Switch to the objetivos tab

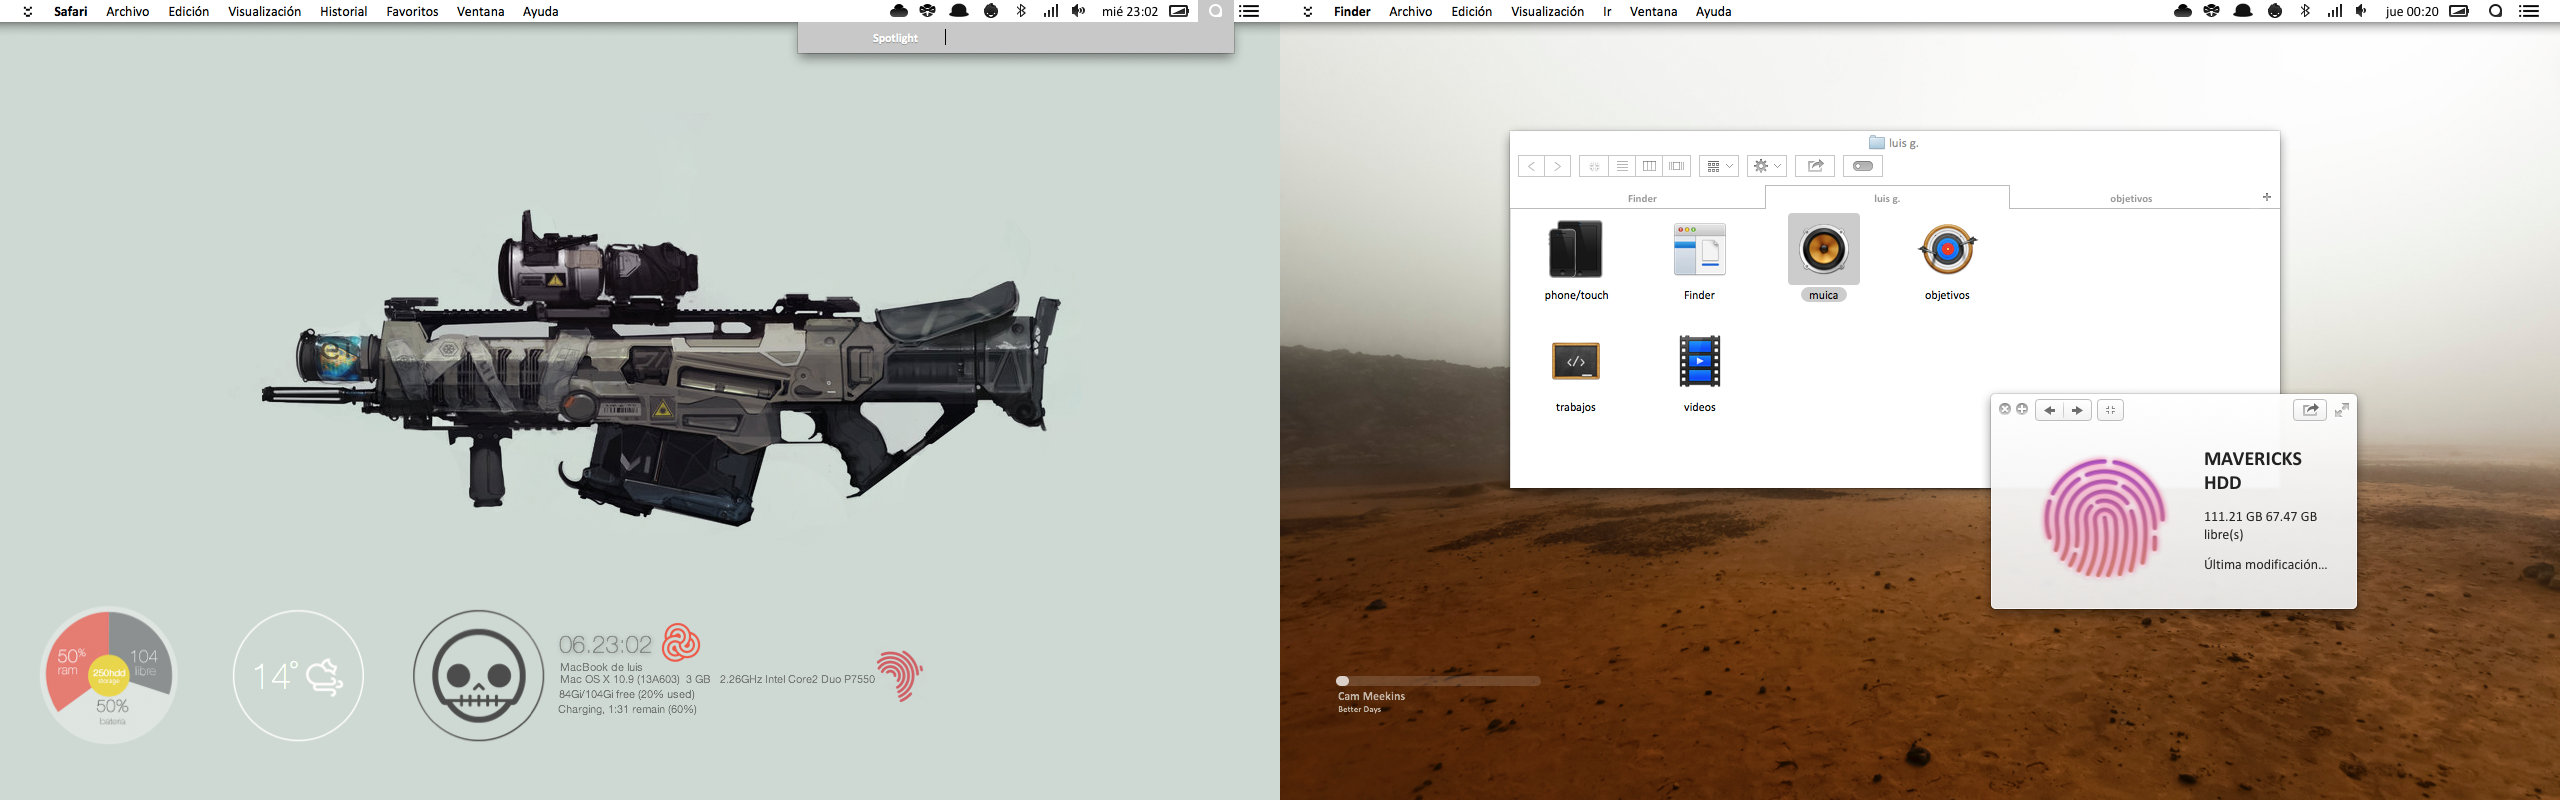pos(2130,199)
